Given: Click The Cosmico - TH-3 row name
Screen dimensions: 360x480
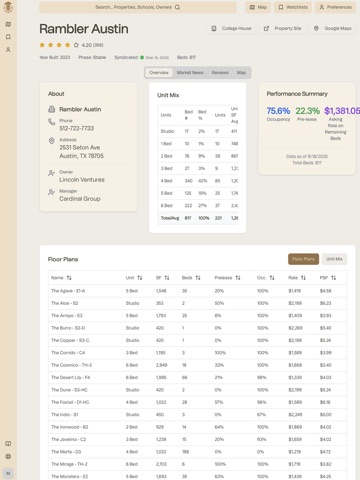Looking at the screenshot, I should (71, 365).
